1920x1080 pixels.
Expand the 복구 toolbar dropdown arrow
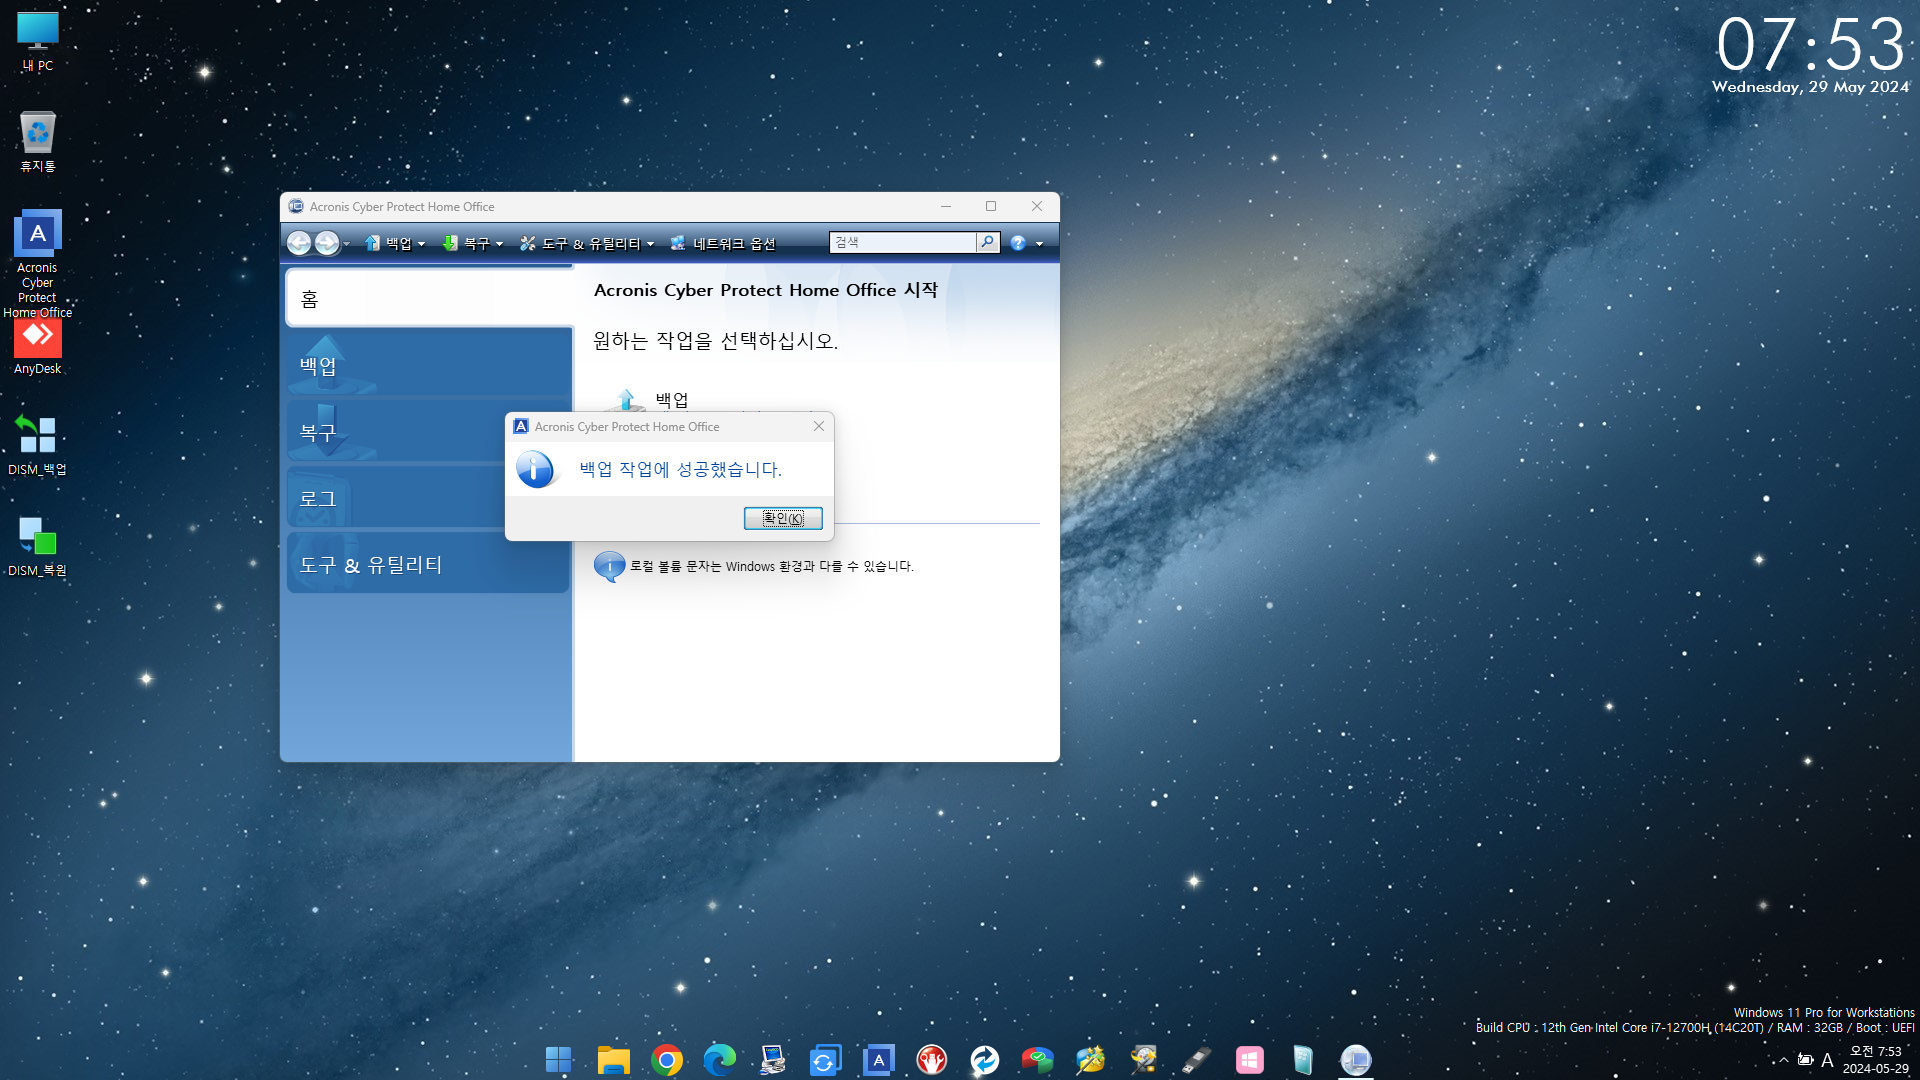coord(499,244)
